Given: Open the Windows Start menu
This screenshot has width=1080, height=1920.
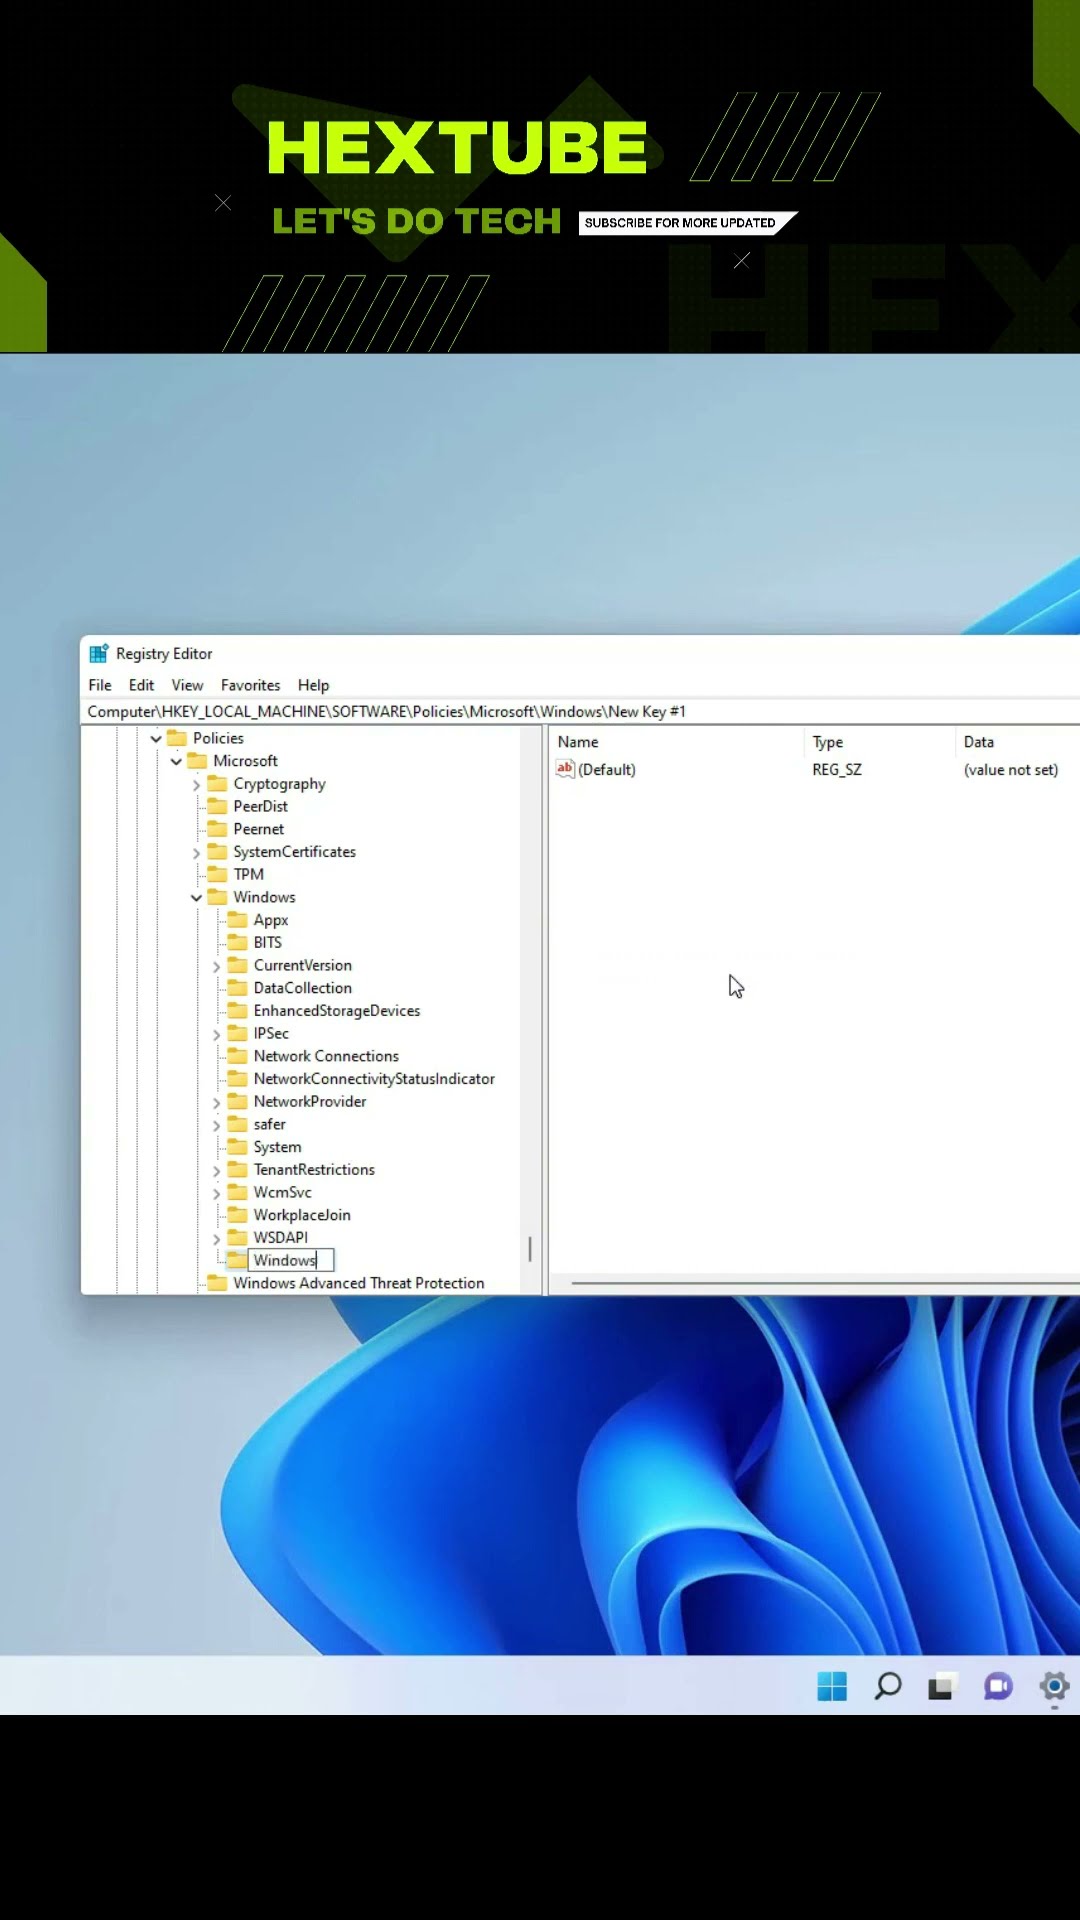Looking at the screenshot, I should click(x=832, y=1686).
